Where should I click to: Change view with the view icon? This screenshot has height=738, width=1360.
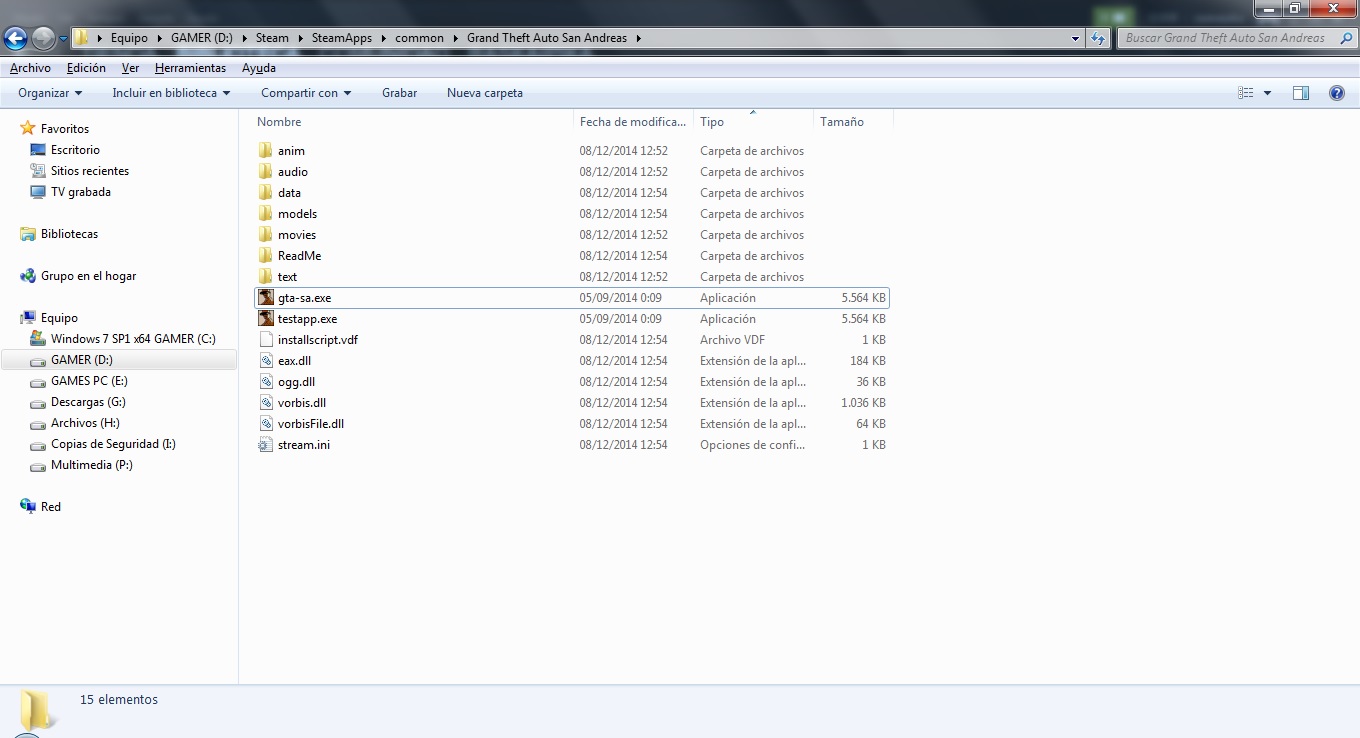coord(1246,93)
